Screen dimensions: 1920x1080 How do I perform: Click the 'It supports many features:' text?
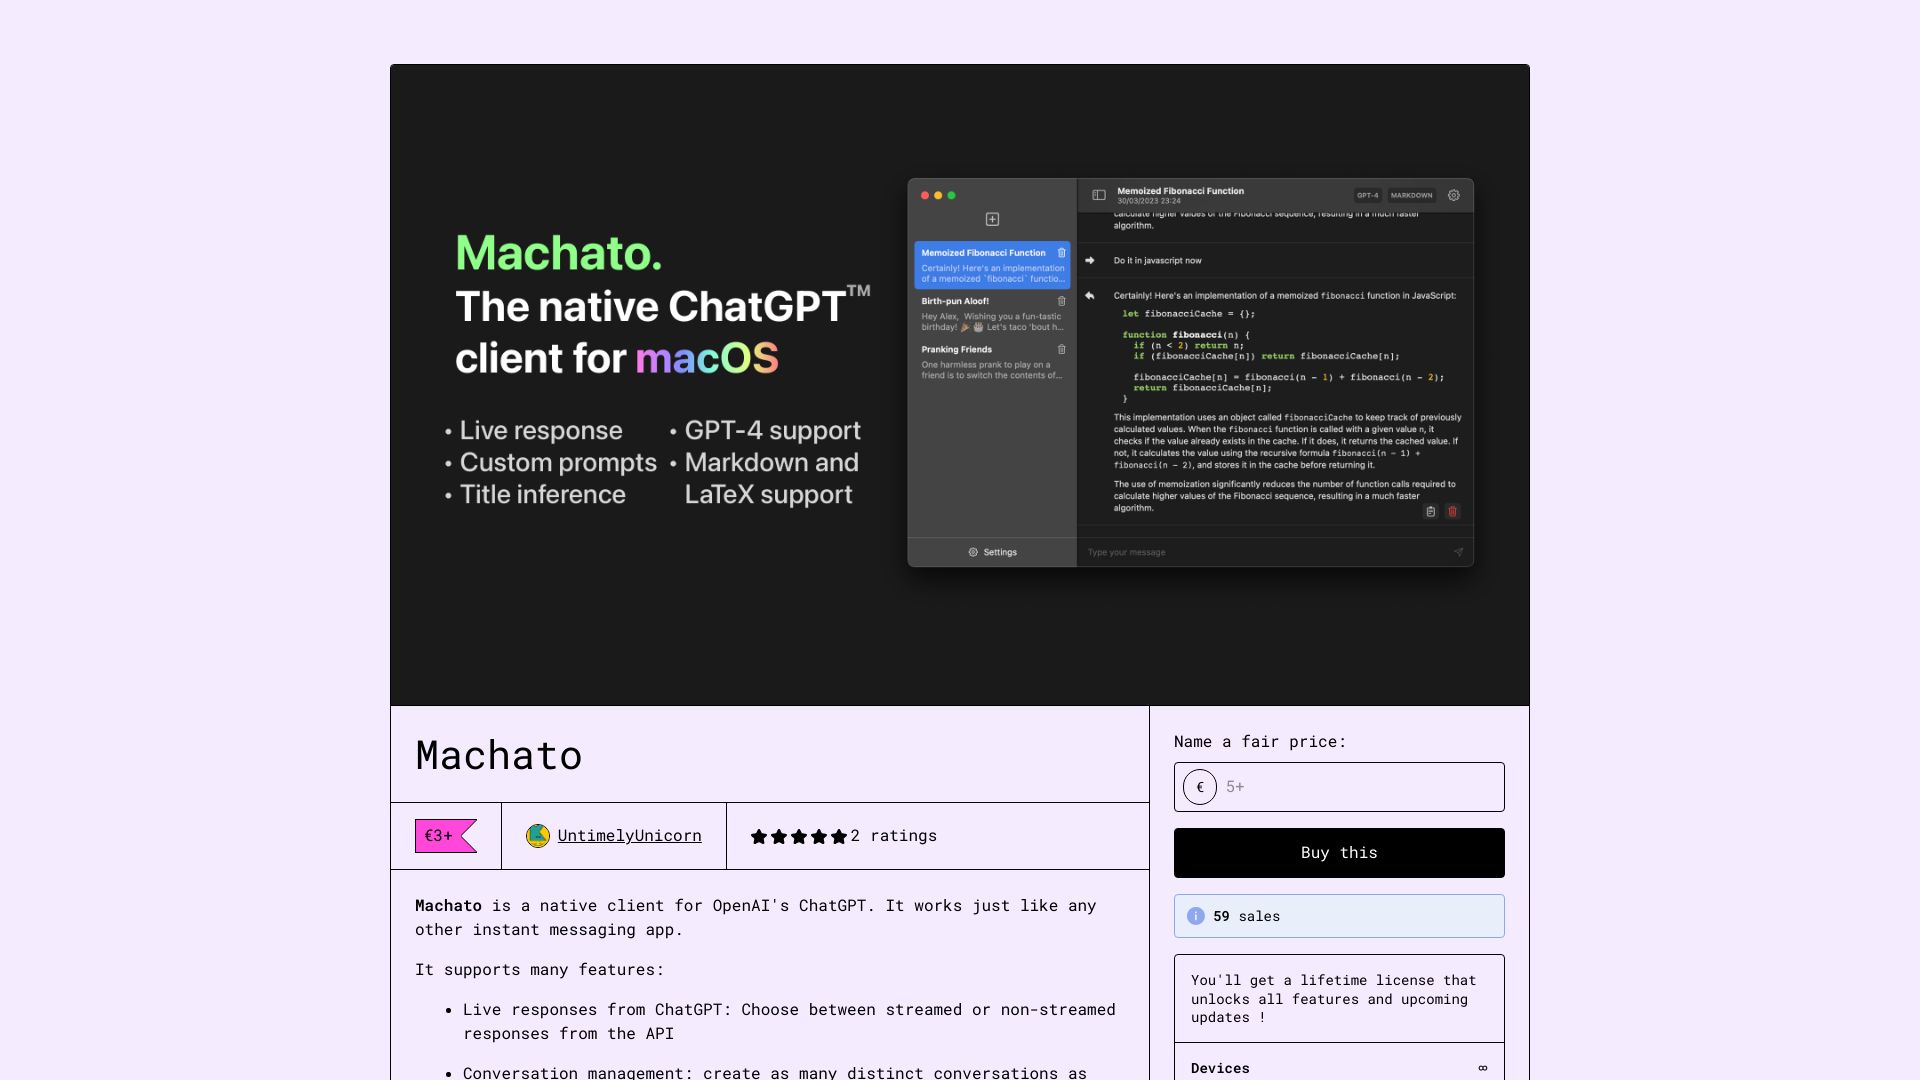pyautogui.click(x=539, y=970)
